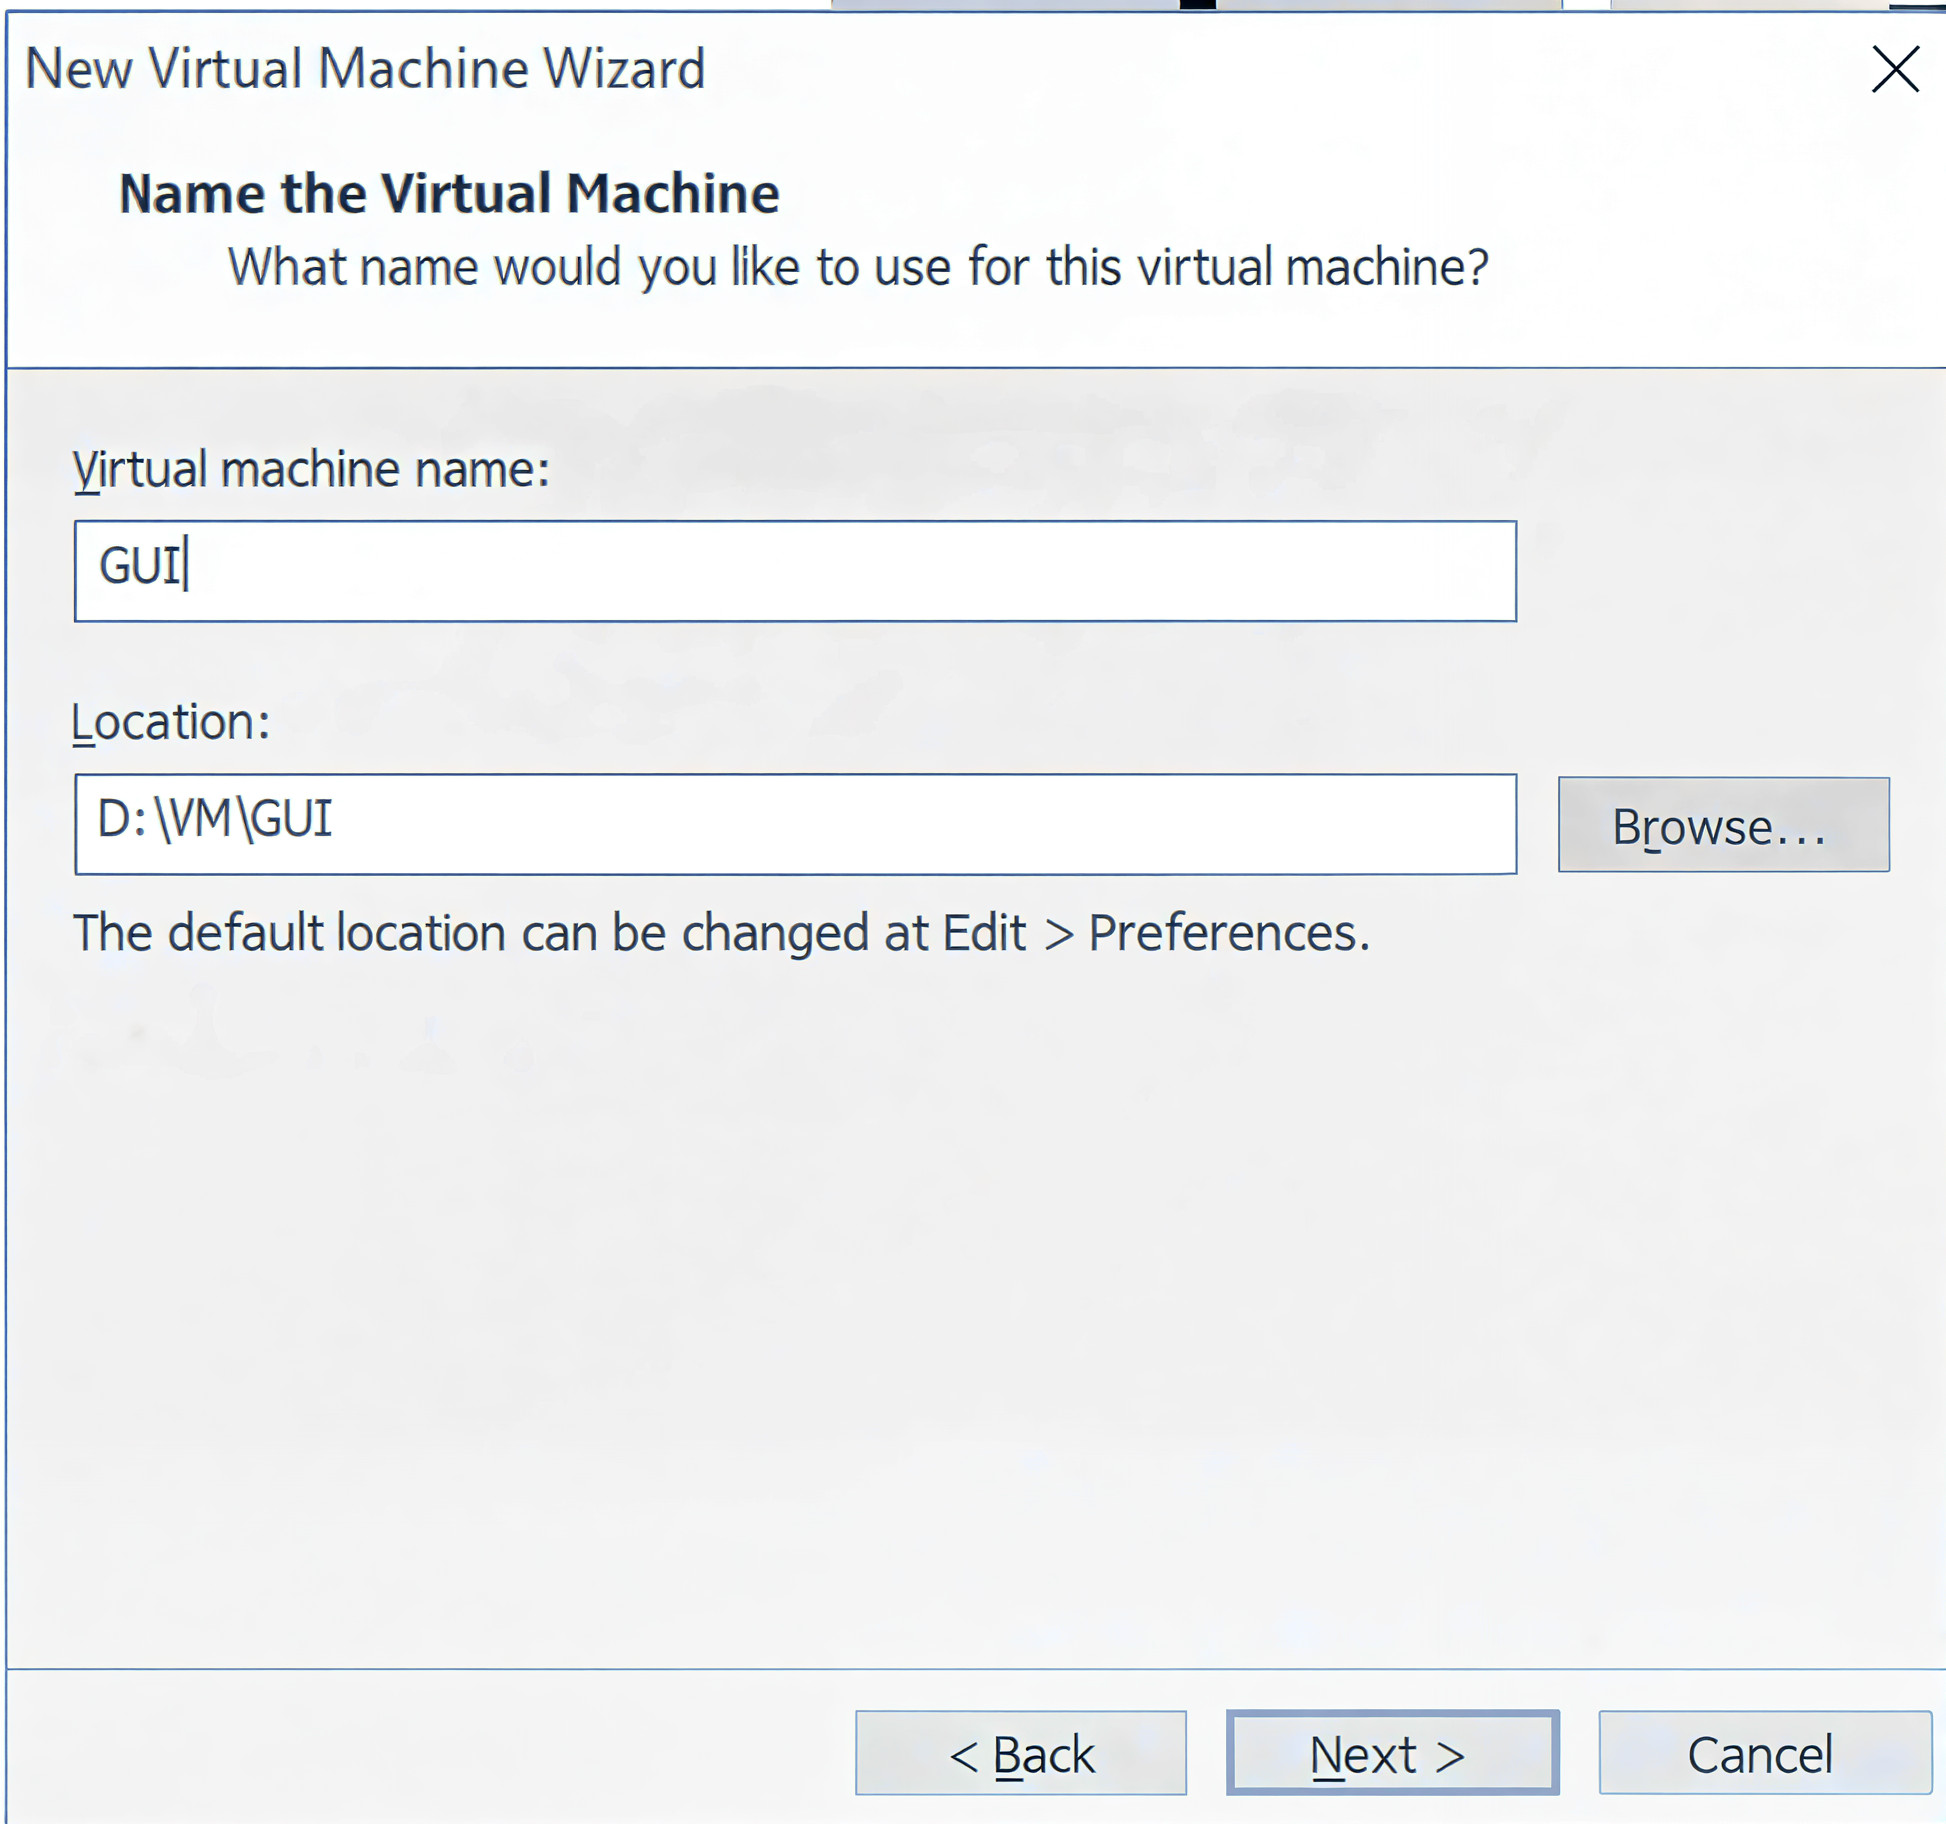Click the 'Name the Virtual Machine' heading
The width and height of the screenshot is (1946, 1824).
448,193
